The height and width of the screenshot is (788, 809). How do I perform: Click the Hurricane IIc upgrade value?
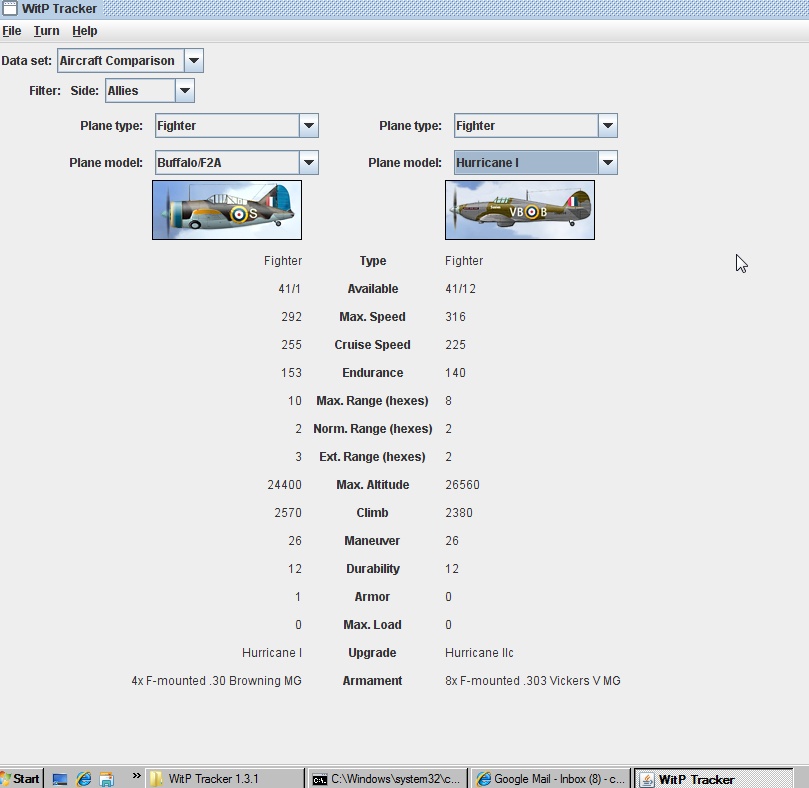tap(479, 653)
